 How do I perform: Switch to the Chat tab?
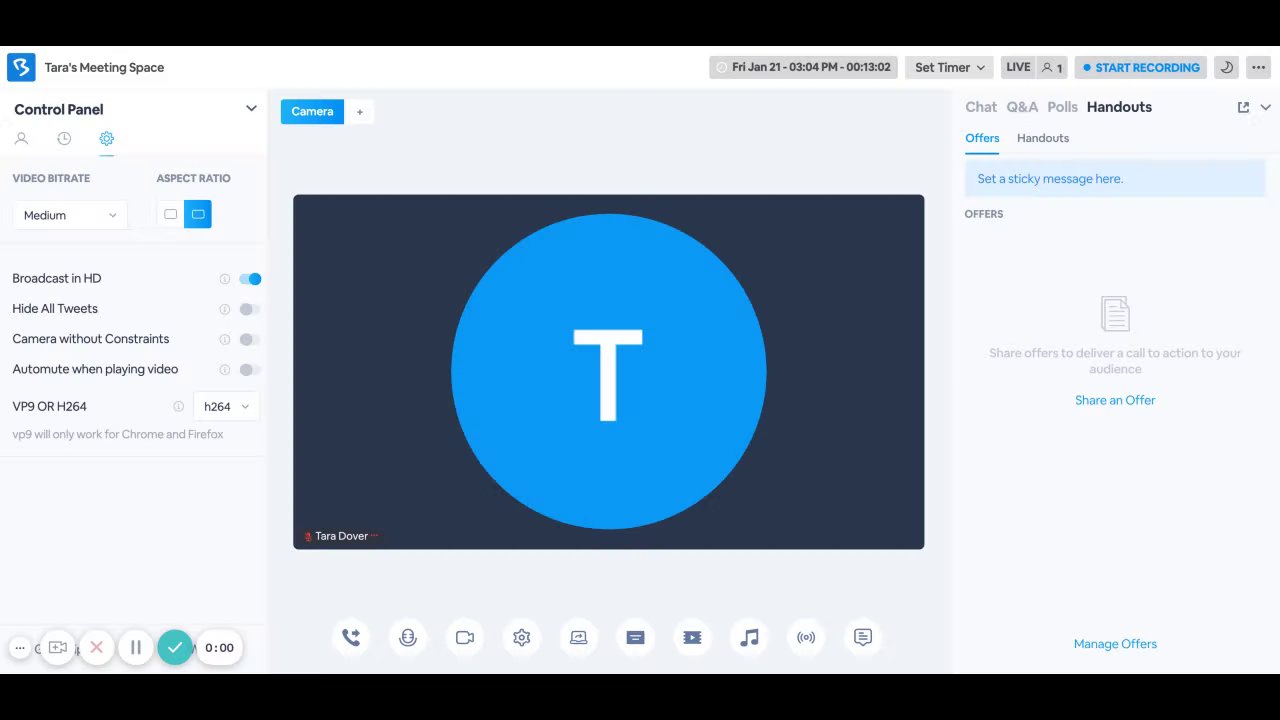pyautogui.click(x=981, y=107)
